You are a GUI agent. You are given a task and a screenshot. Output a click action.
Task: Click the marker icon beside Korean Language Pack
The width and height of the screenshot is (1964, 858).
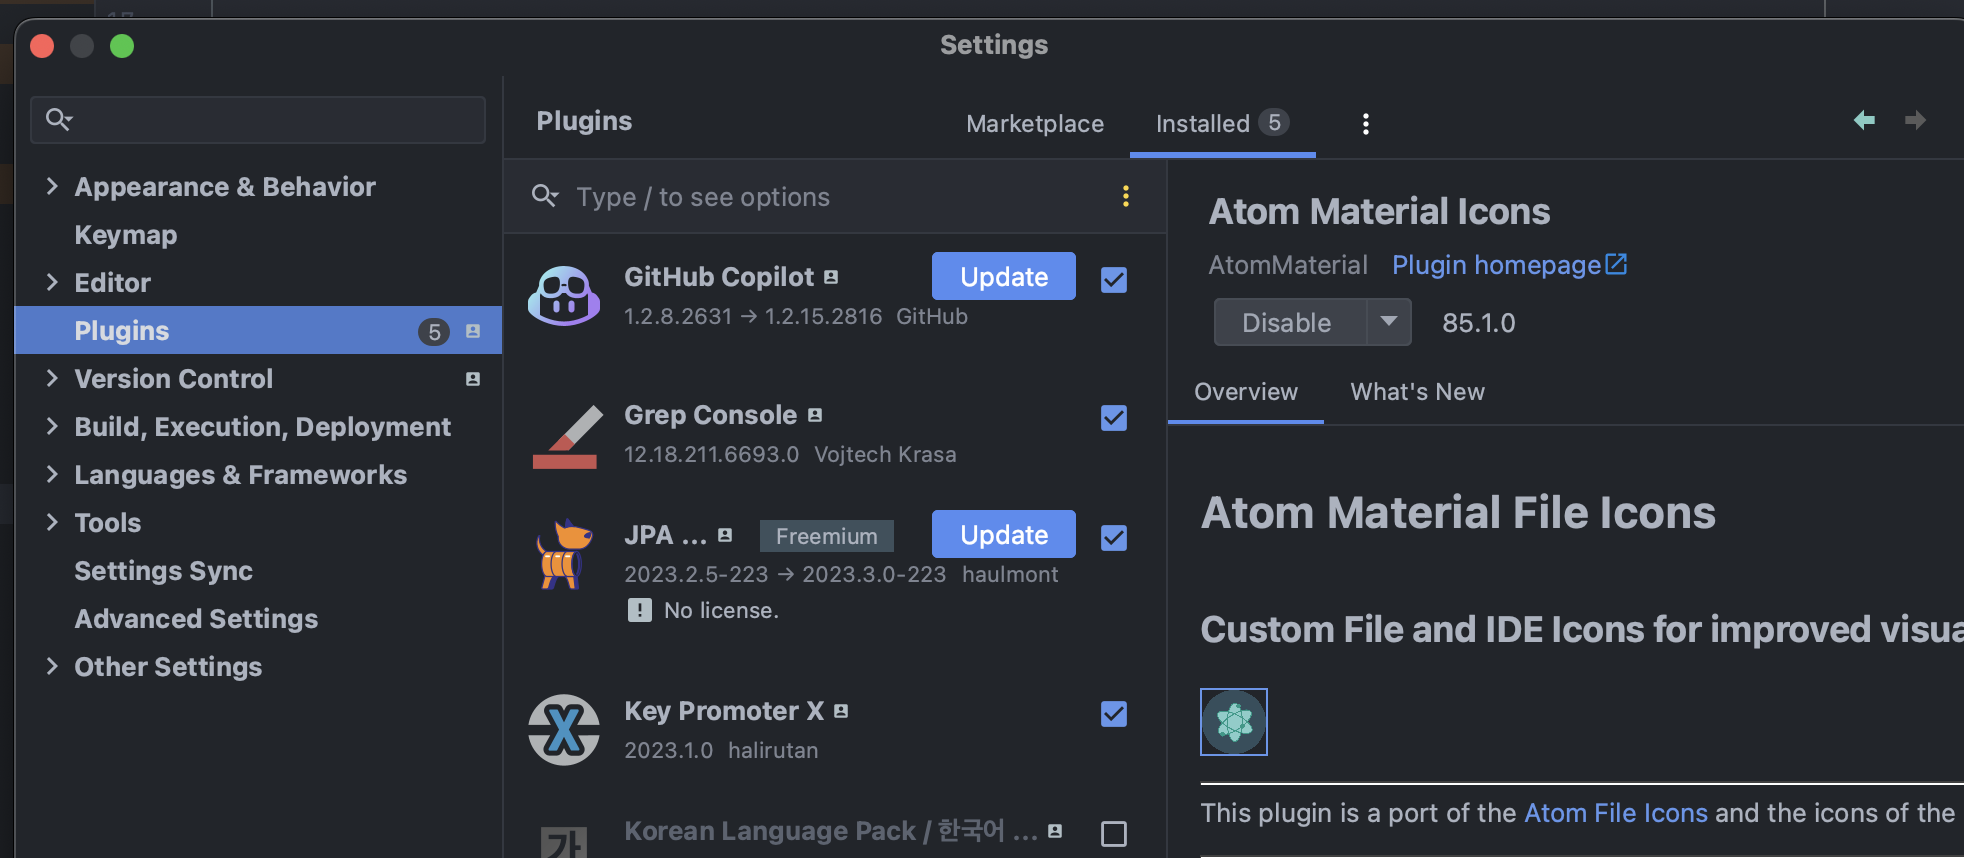point(1055,831)
